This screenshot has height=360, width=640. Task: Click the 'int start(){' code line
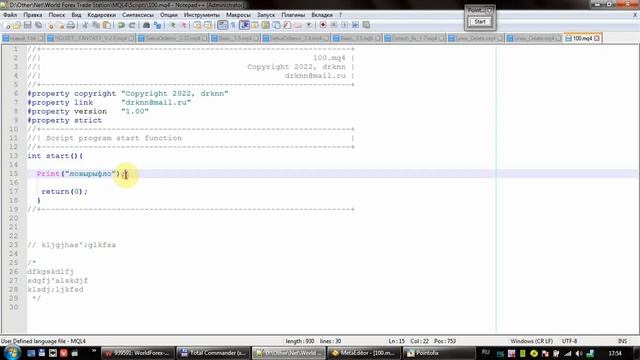[55, 156]
